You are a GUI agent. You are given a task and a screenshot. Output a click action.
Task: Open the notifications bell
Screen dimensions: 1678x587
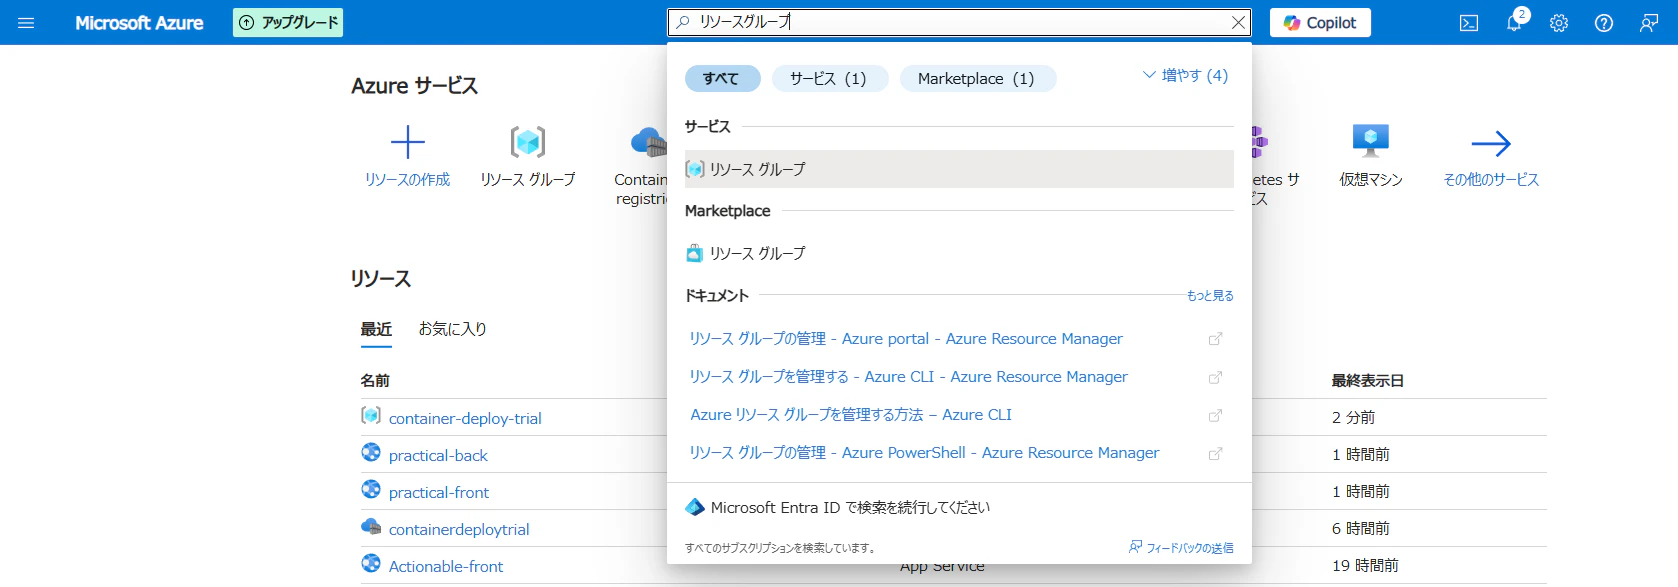click(x=1514, y=23)
